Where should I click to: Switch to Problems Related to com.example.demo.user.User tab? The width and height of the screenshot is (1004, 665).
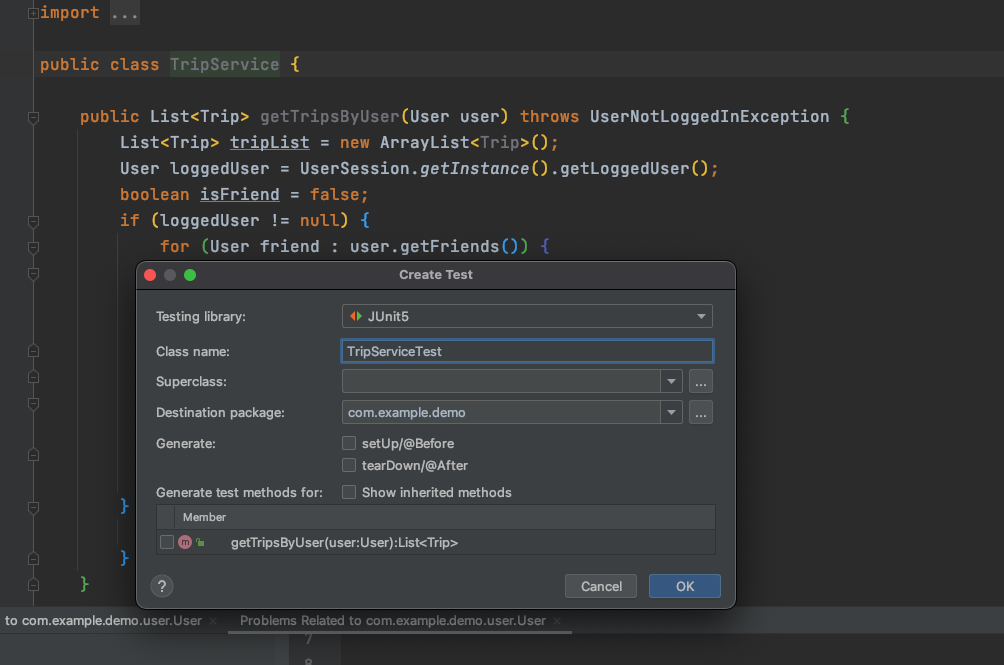tap(393, 621)
